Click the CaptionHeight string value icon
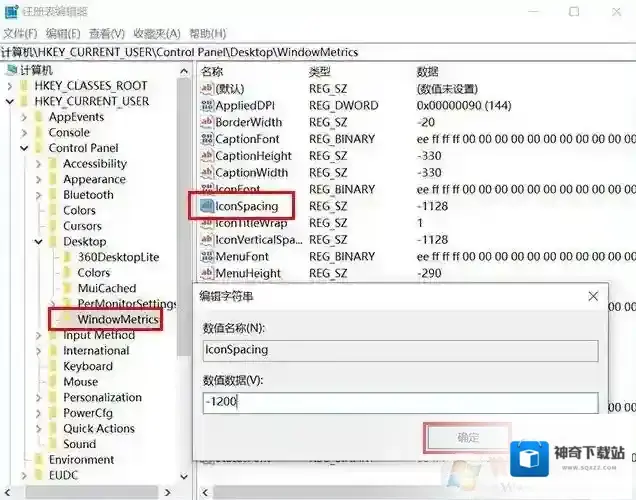The width and height of the screenshot is (636, 500). [207, 156]
